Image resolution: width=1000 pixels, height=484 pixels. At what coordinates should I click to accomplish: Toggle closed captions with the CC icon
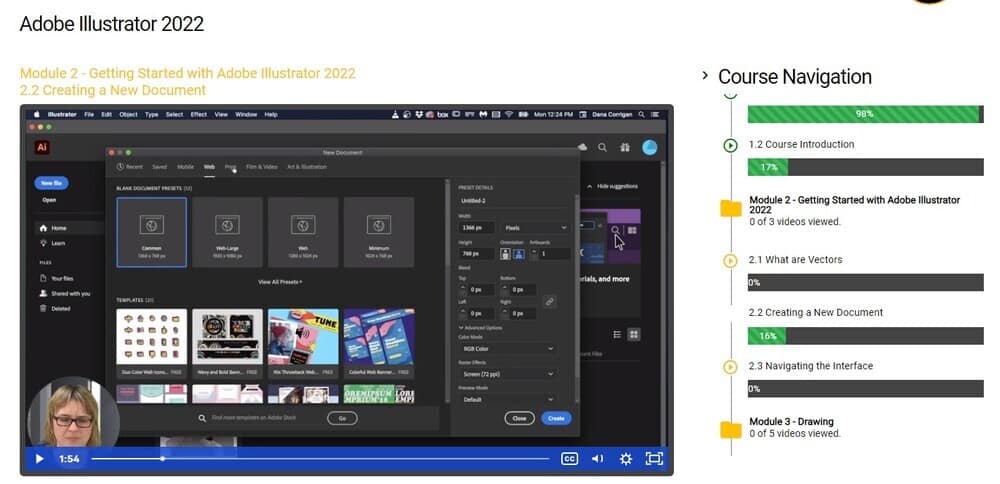pos(569,458)
